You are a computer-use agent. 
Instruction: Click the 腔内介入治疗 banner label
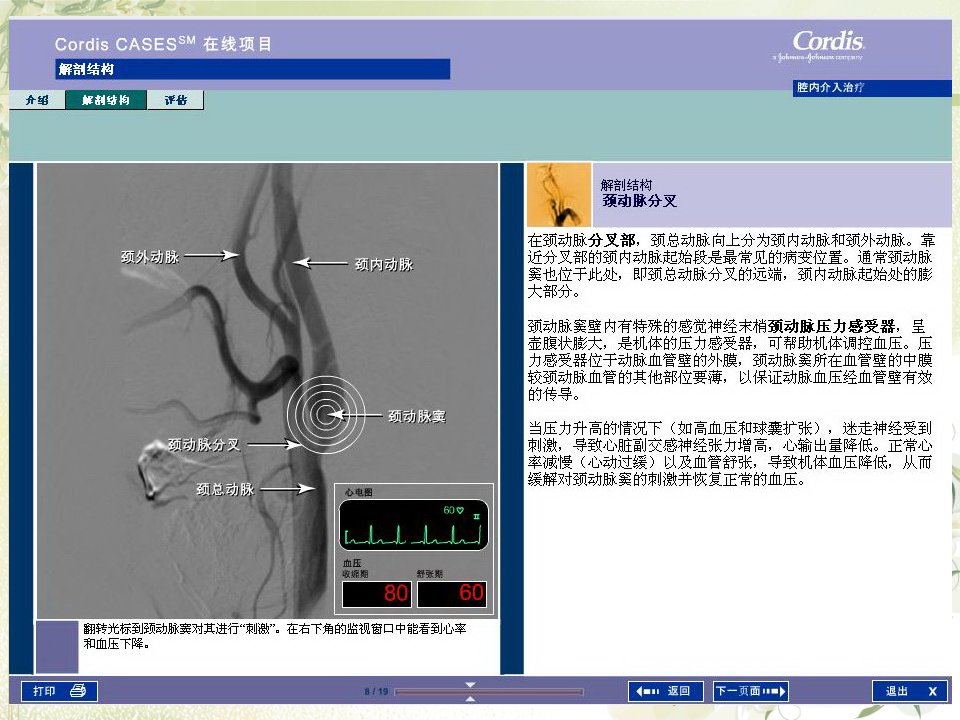tap(830, 87)
